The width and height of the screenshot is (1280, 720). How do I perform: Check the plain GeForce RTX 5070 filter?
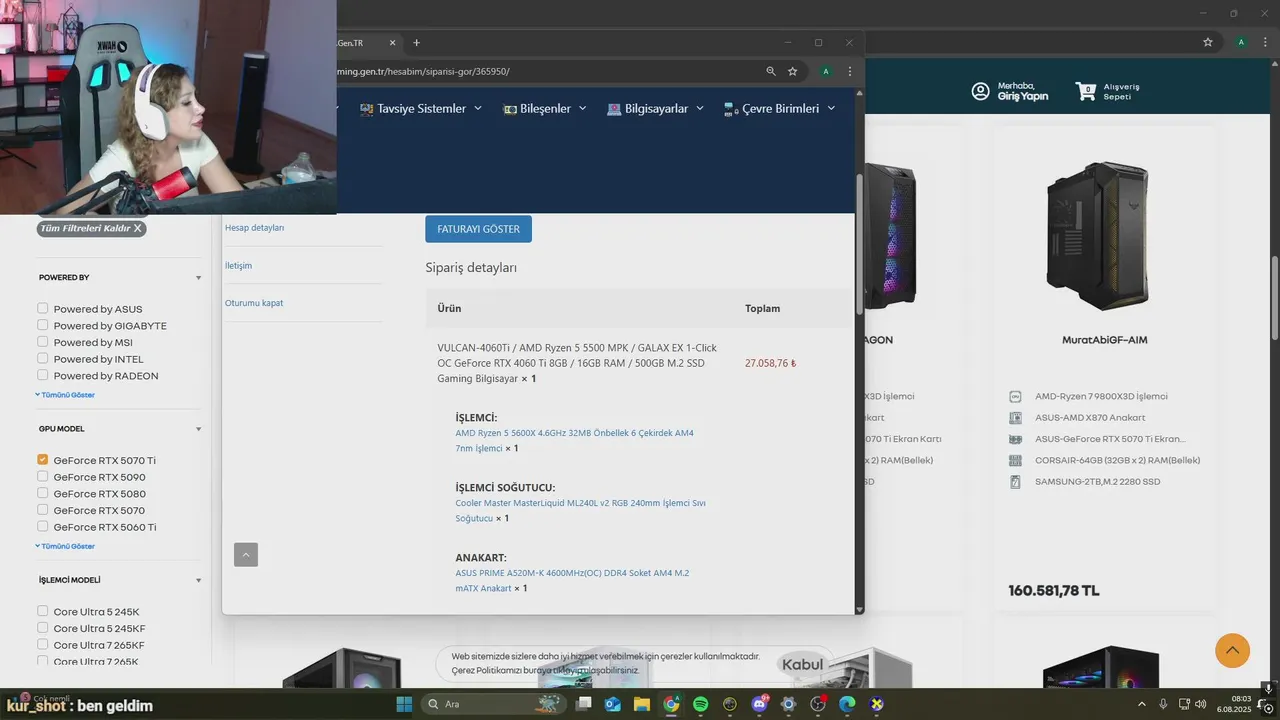pos(43,510)
